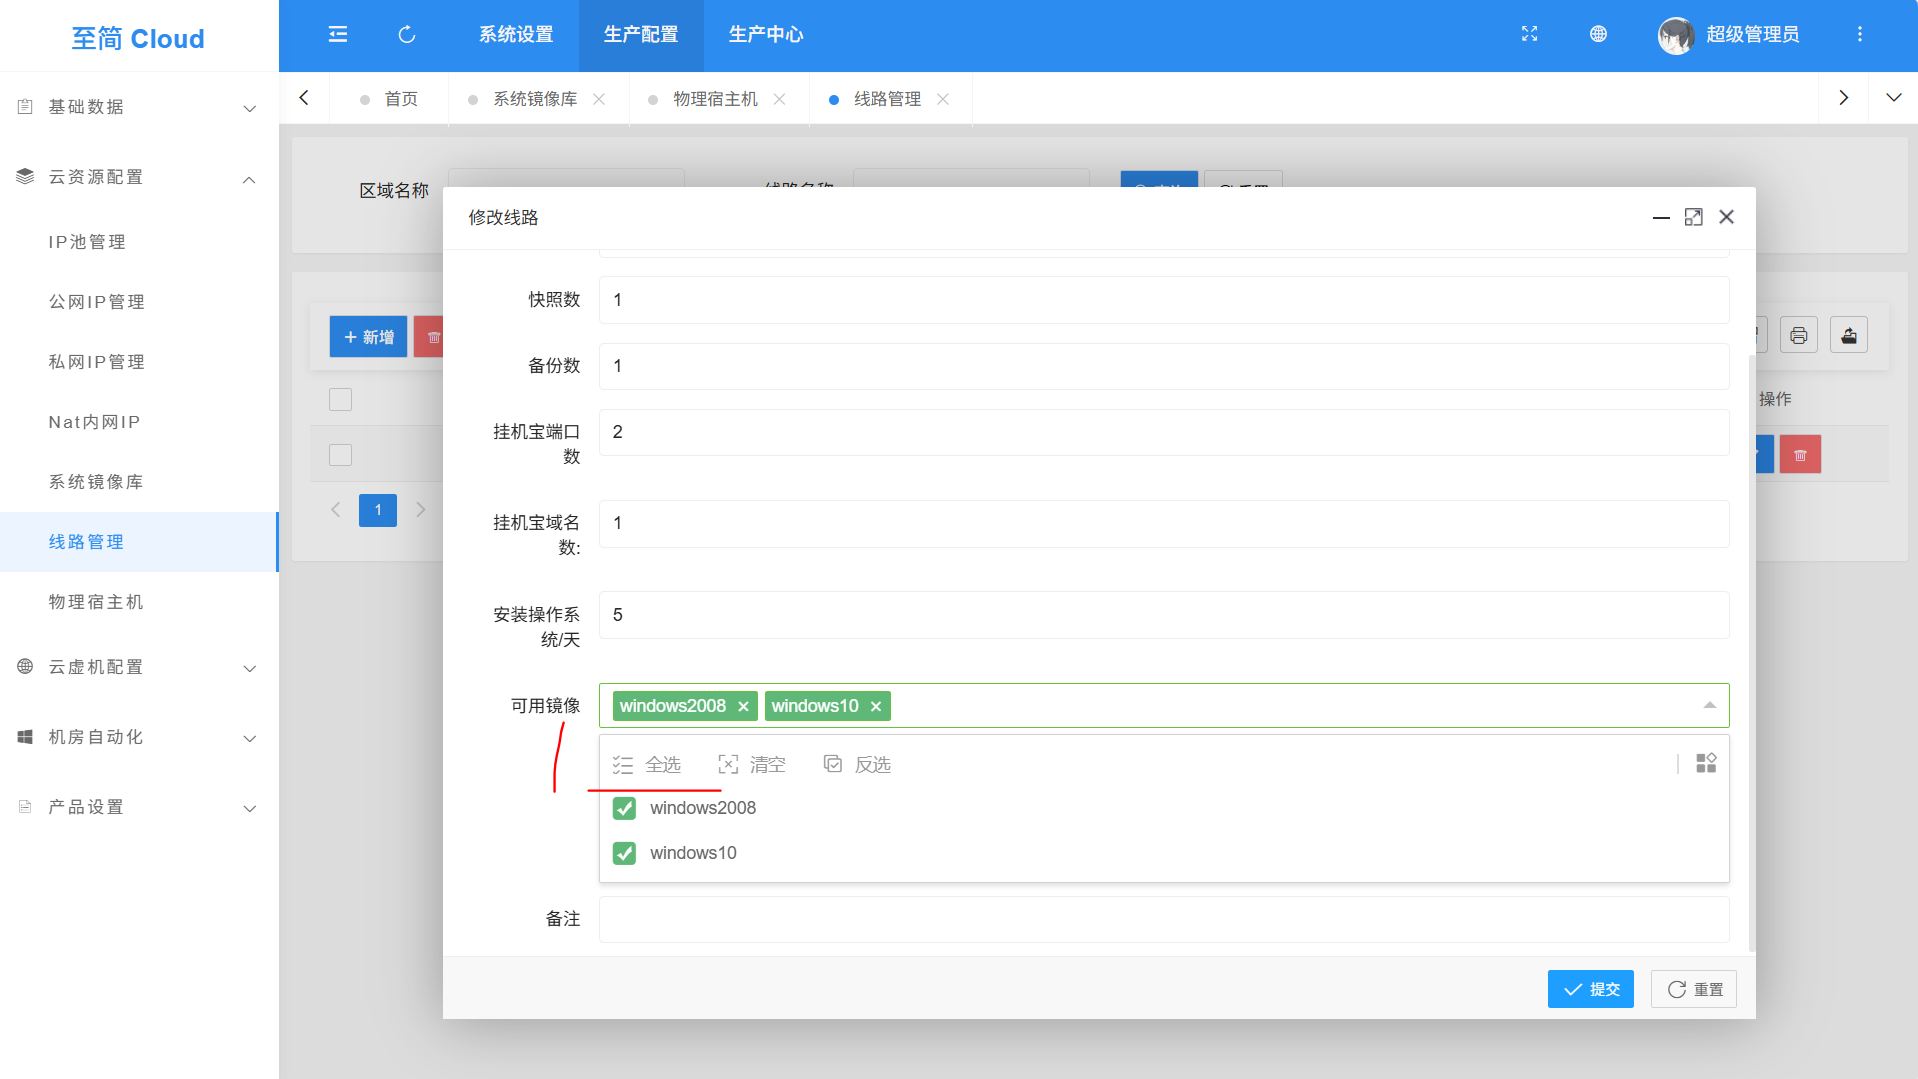This screenshot has width=1918, height=1079.
Task: Click the 备注 input field
Action: click(x=1163, y=919)
